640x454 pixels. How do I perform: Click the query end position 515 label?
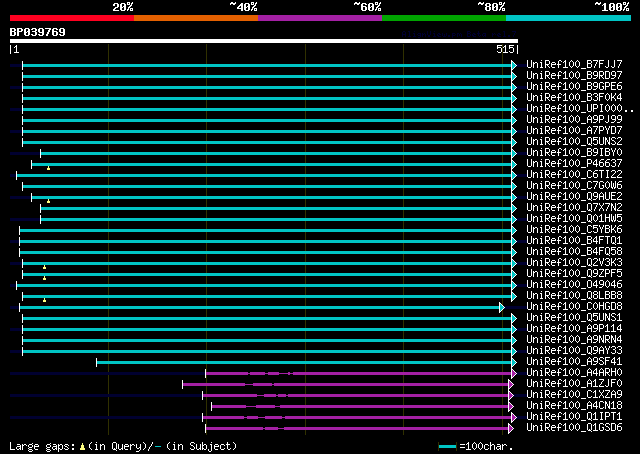(505, 49)
